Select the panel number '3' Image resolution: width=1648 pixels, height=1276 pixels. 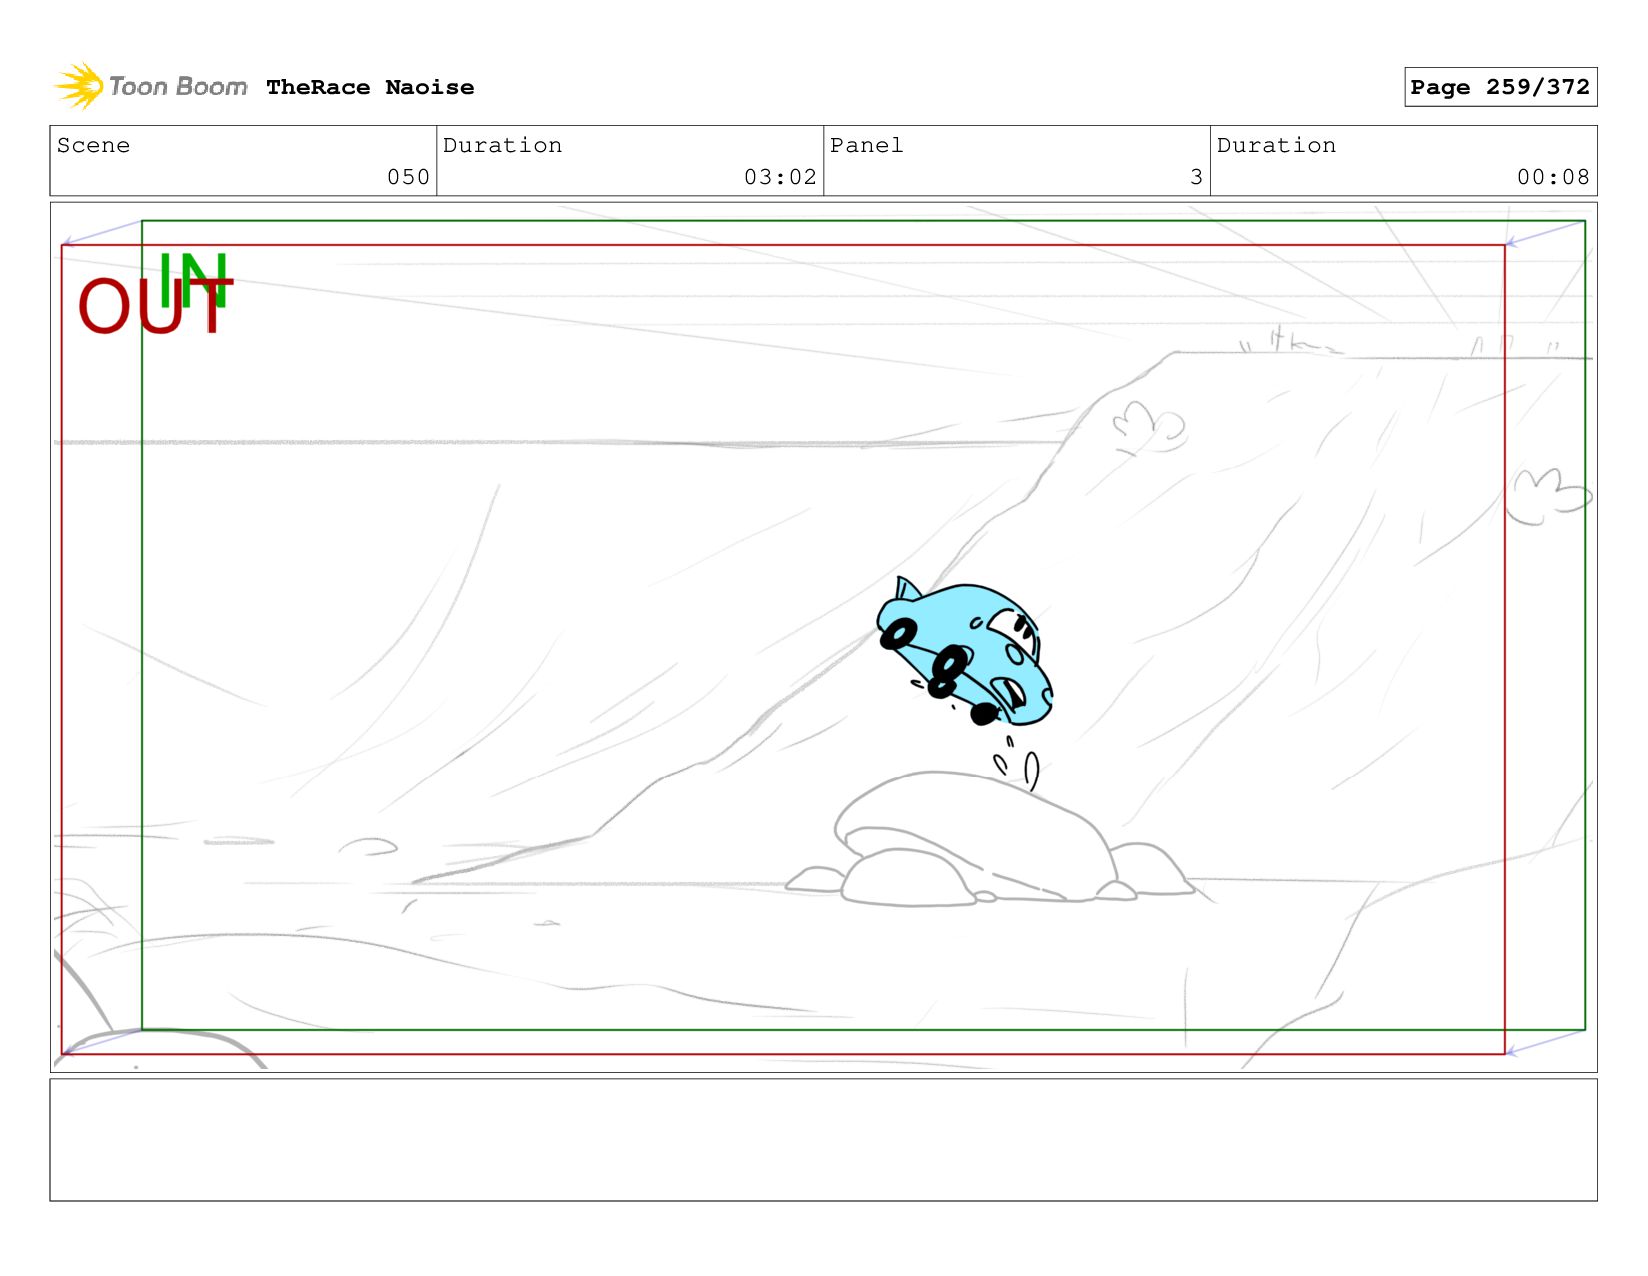1196,177
